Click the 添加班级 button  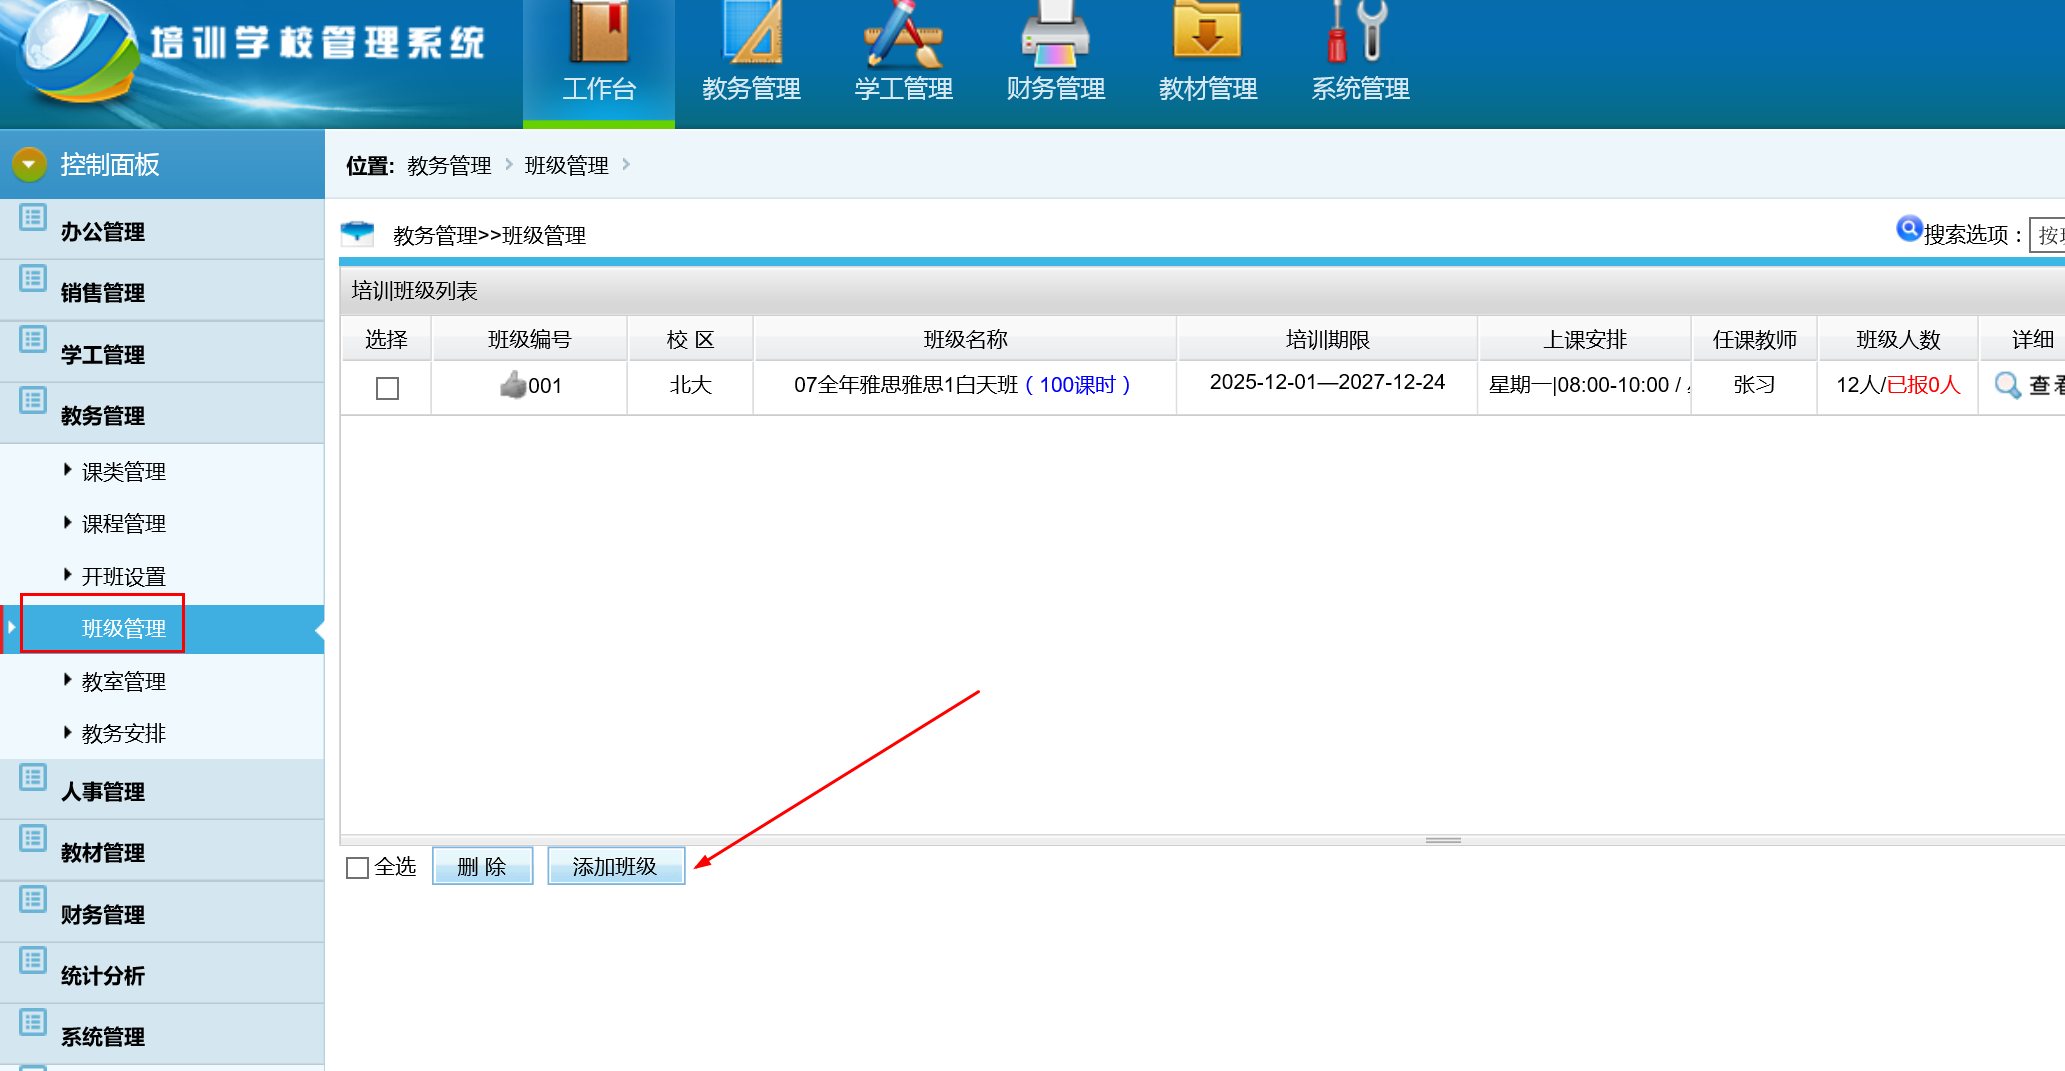pyautogui.click(x=615, y=867)
